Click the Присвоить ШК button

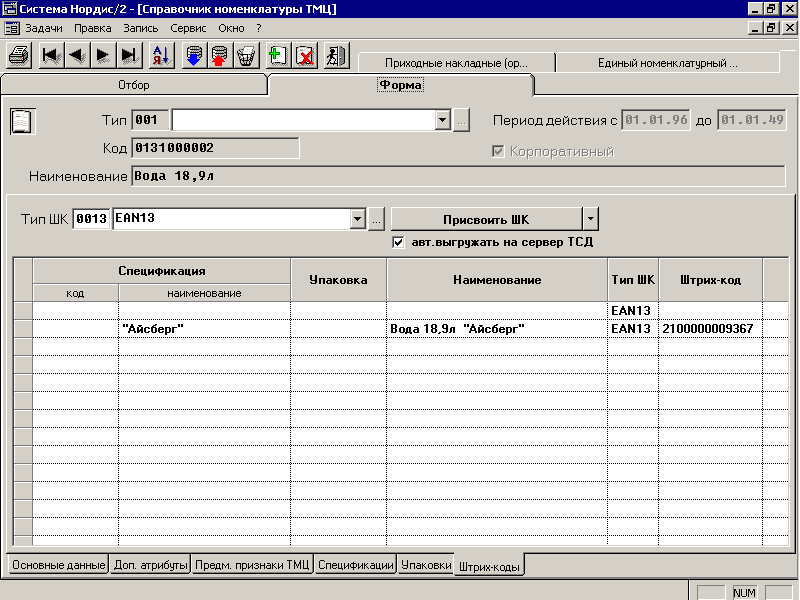coord(486,219)
